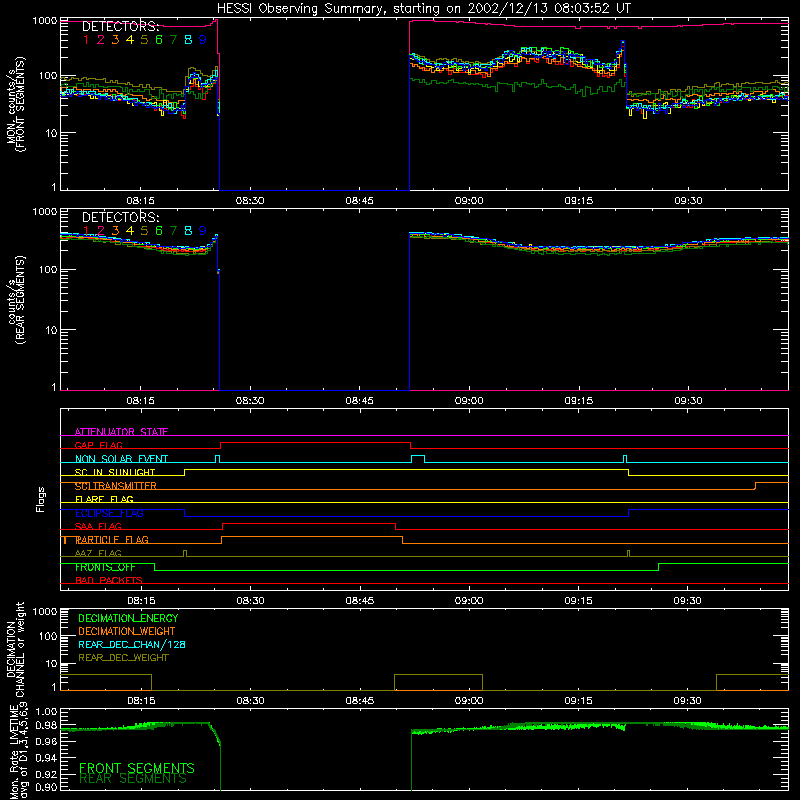This screenshot has height=800, width=800.
Task: Click detector number 9 in front segments legend
Action: 203,40
